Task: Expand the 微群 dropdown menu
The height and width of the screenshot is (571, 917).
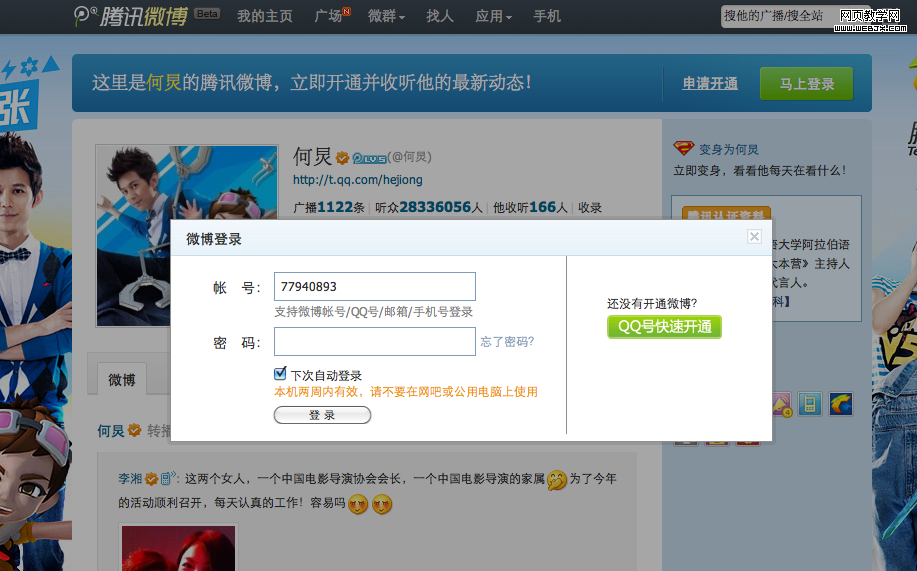Action: coord(386,16)
